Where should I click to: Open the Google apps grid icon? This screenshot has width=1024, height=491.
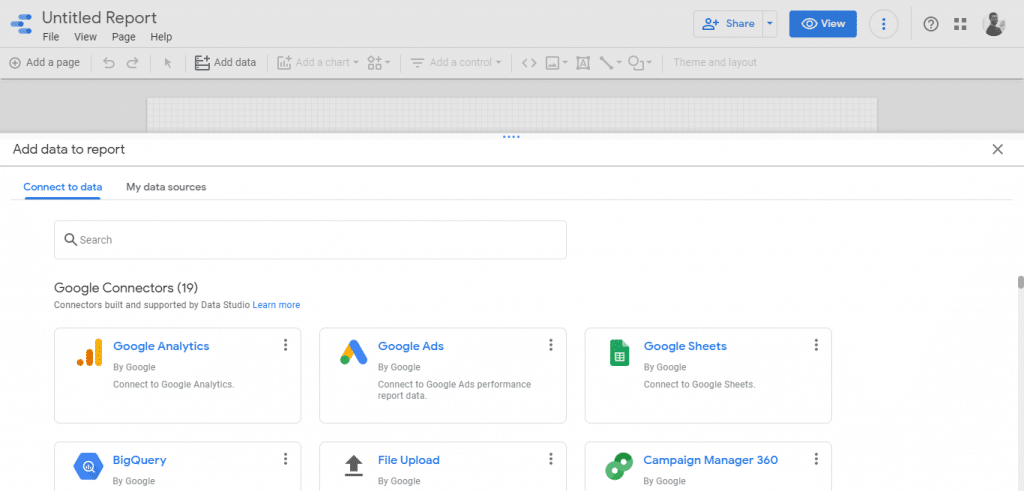(960, 24)
